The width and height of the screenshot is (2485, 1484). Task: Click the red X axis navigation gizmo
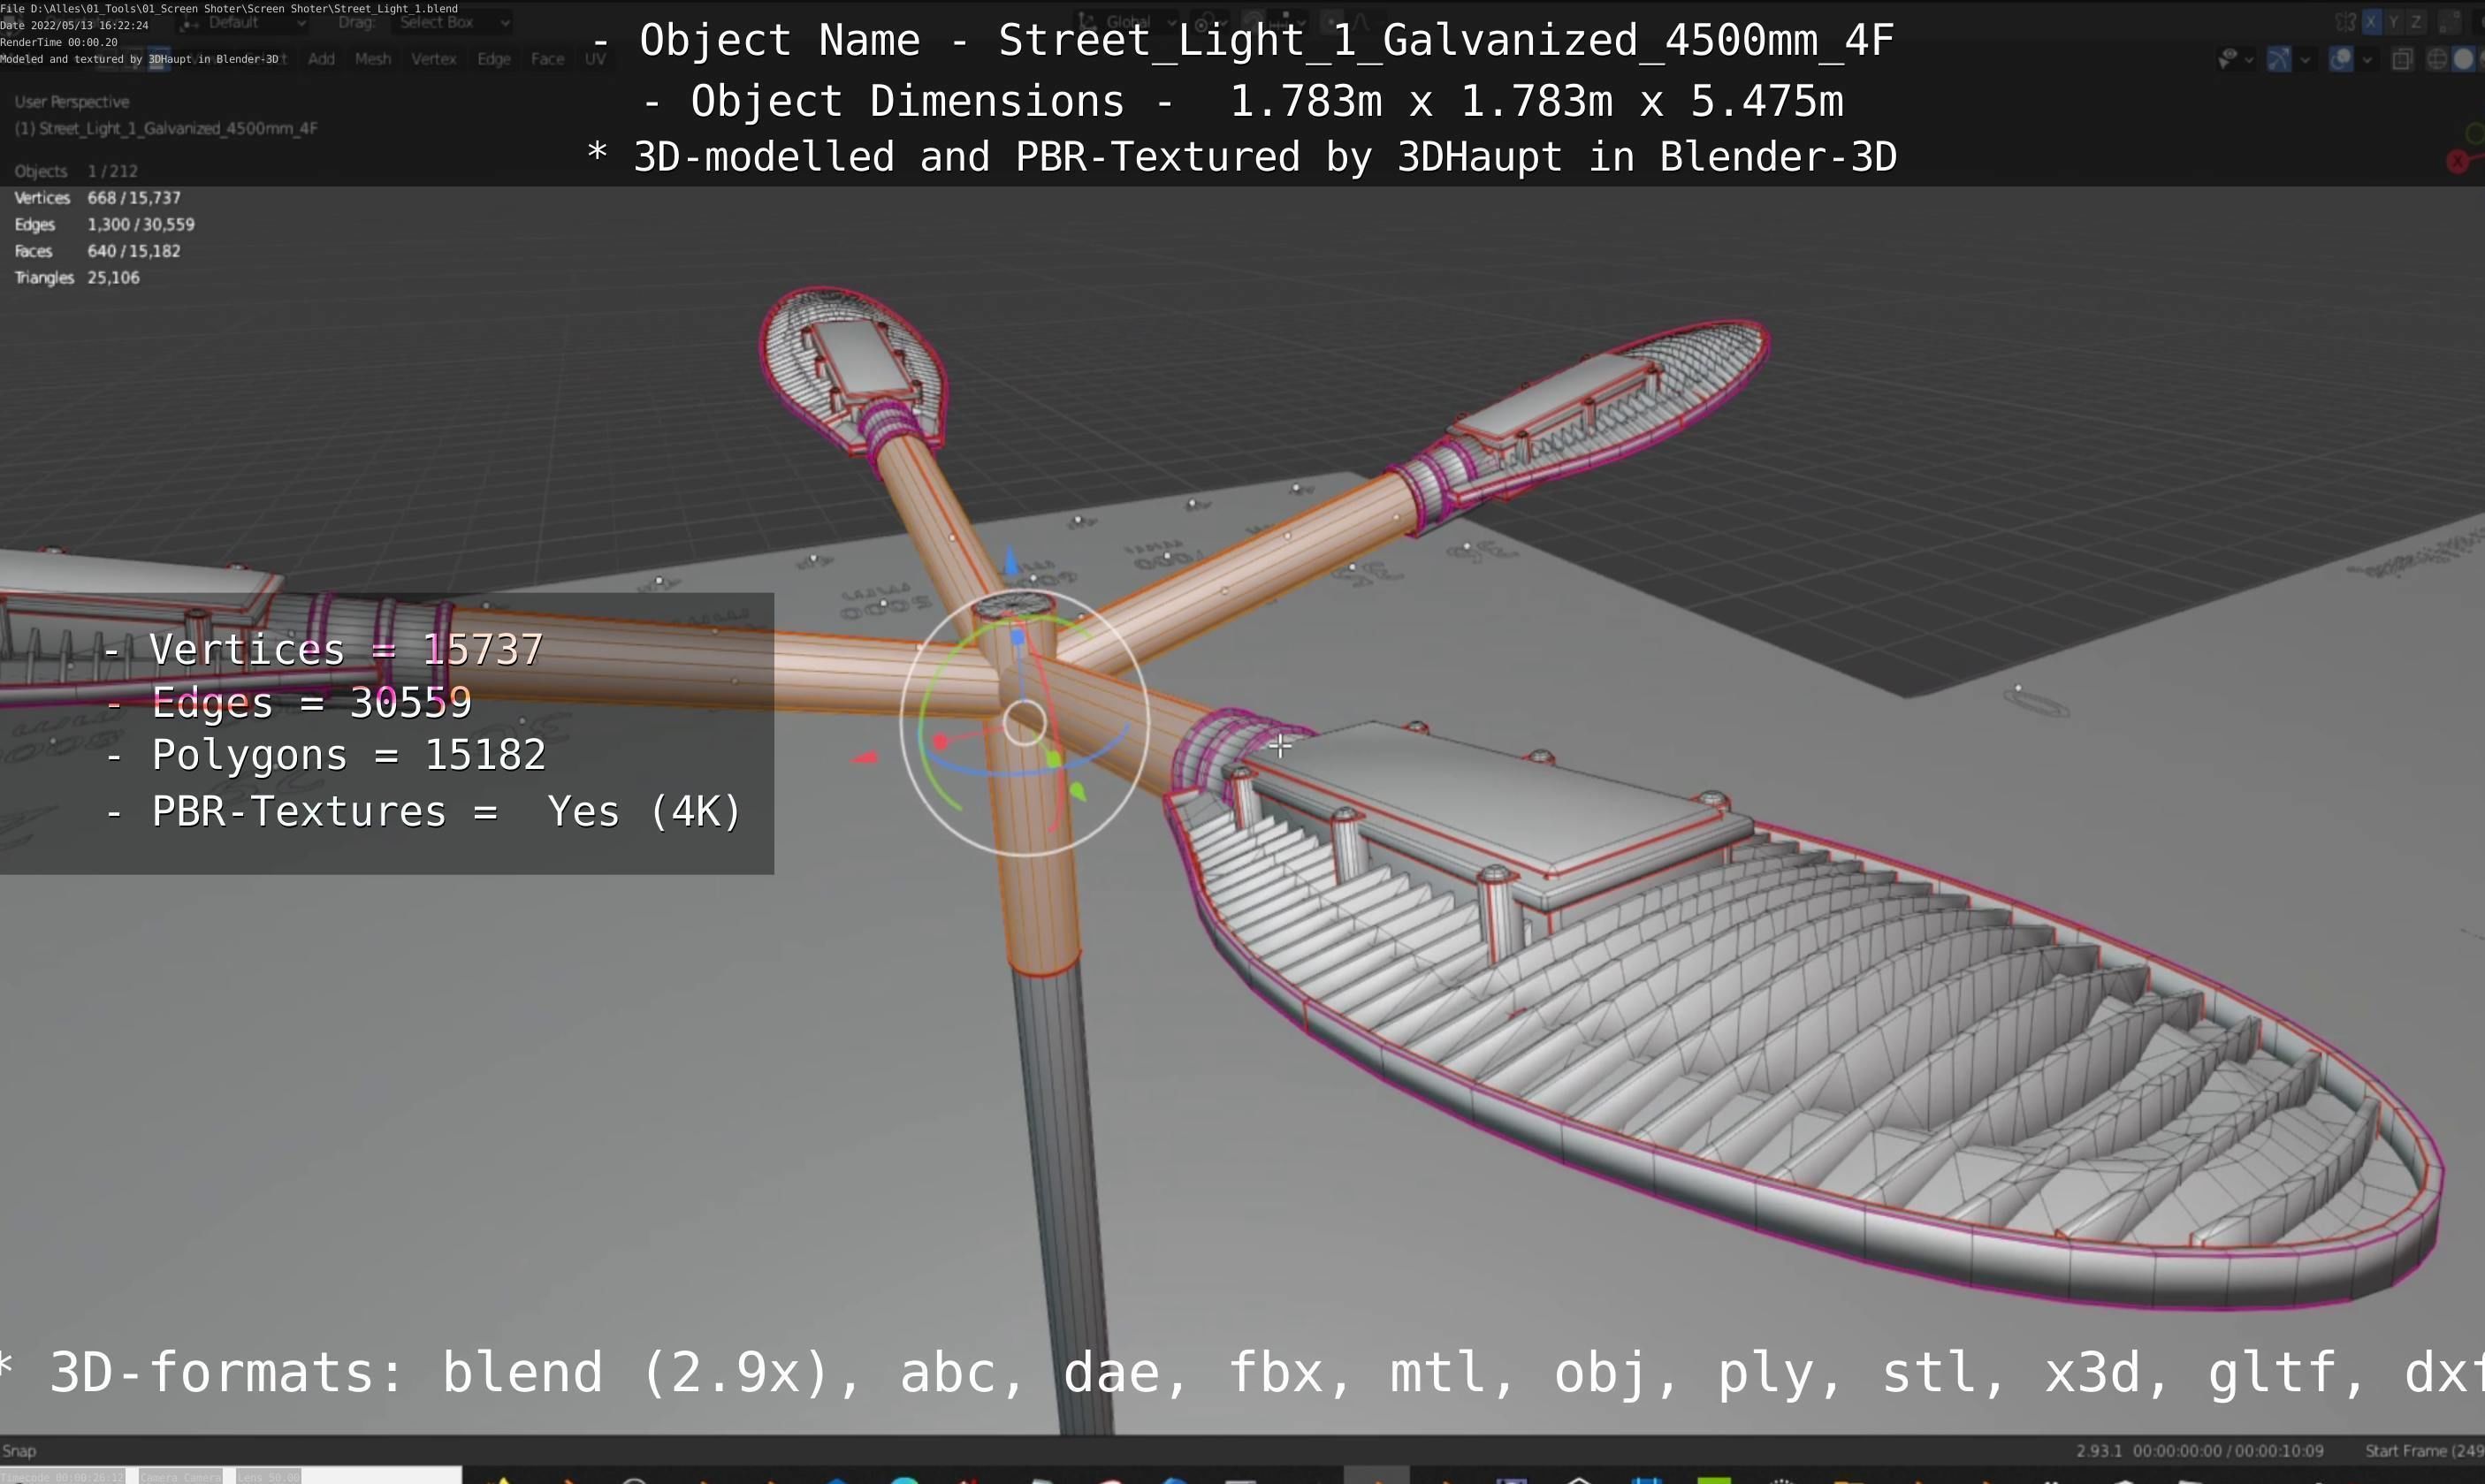[2458, 161]
